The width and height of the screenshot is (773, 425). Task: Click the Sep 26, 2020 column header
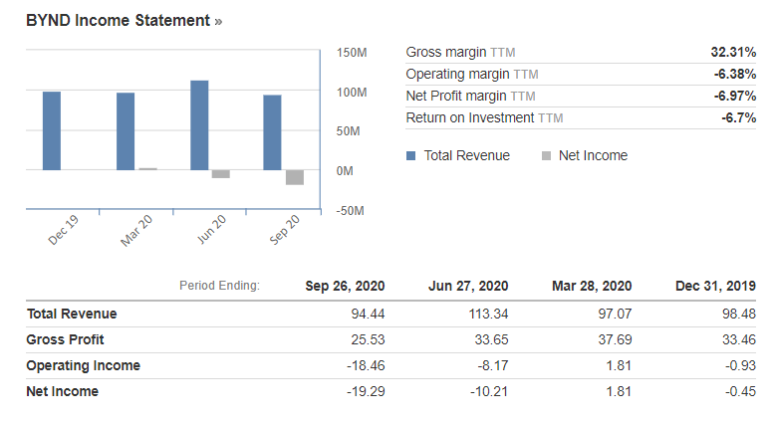345,286
